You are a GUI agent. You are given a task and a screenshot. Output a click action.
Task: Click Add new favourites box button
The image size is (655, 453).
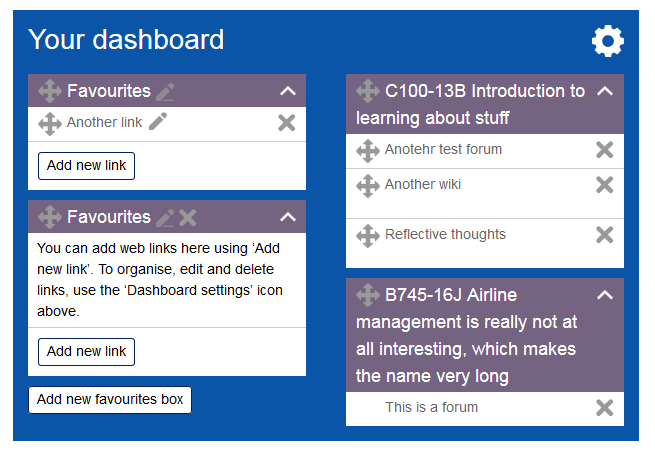tap(110, 400)
